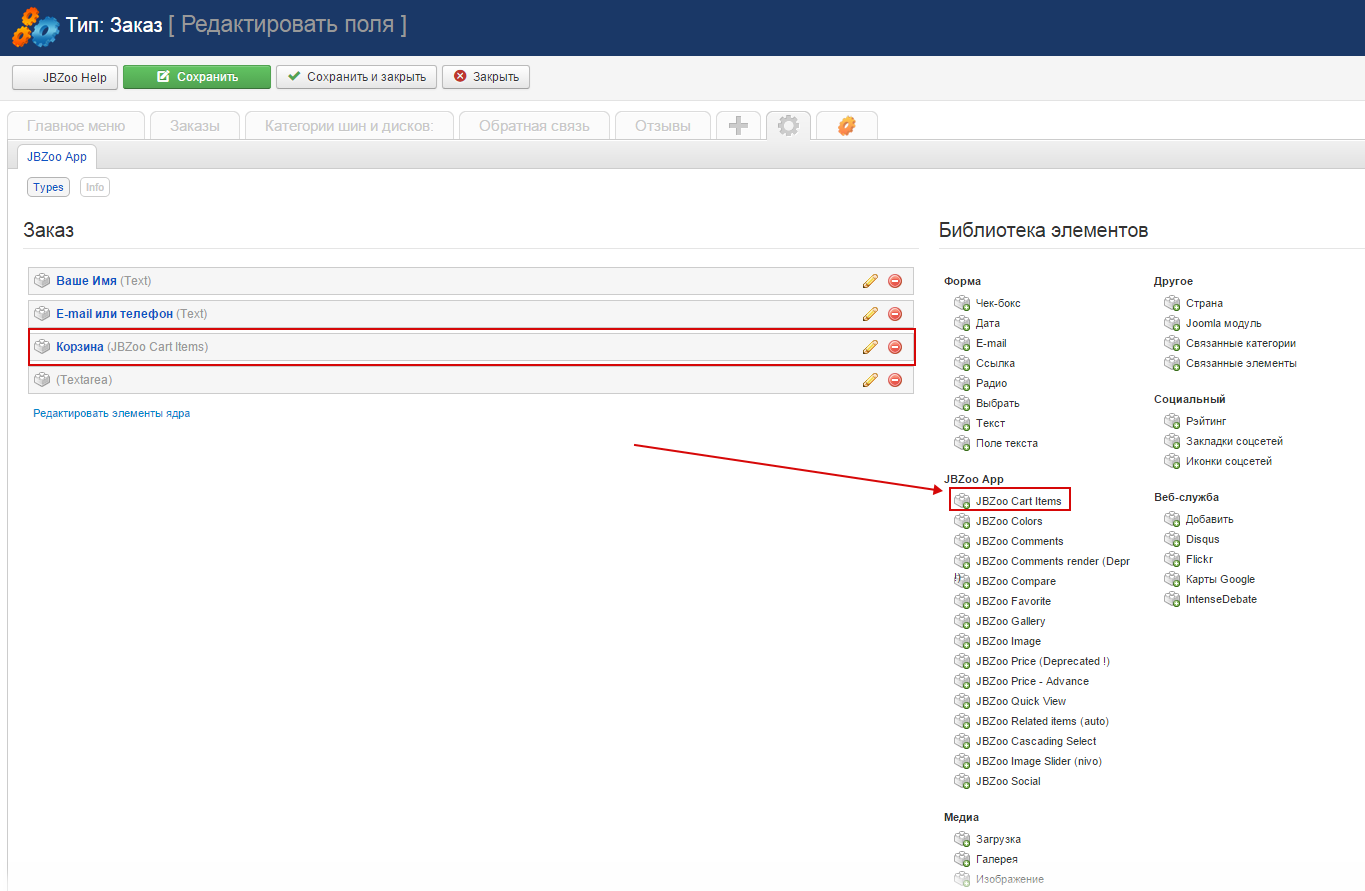Add the Связанные категории element
The image size is (1365, 891).
click(1241, 343)
